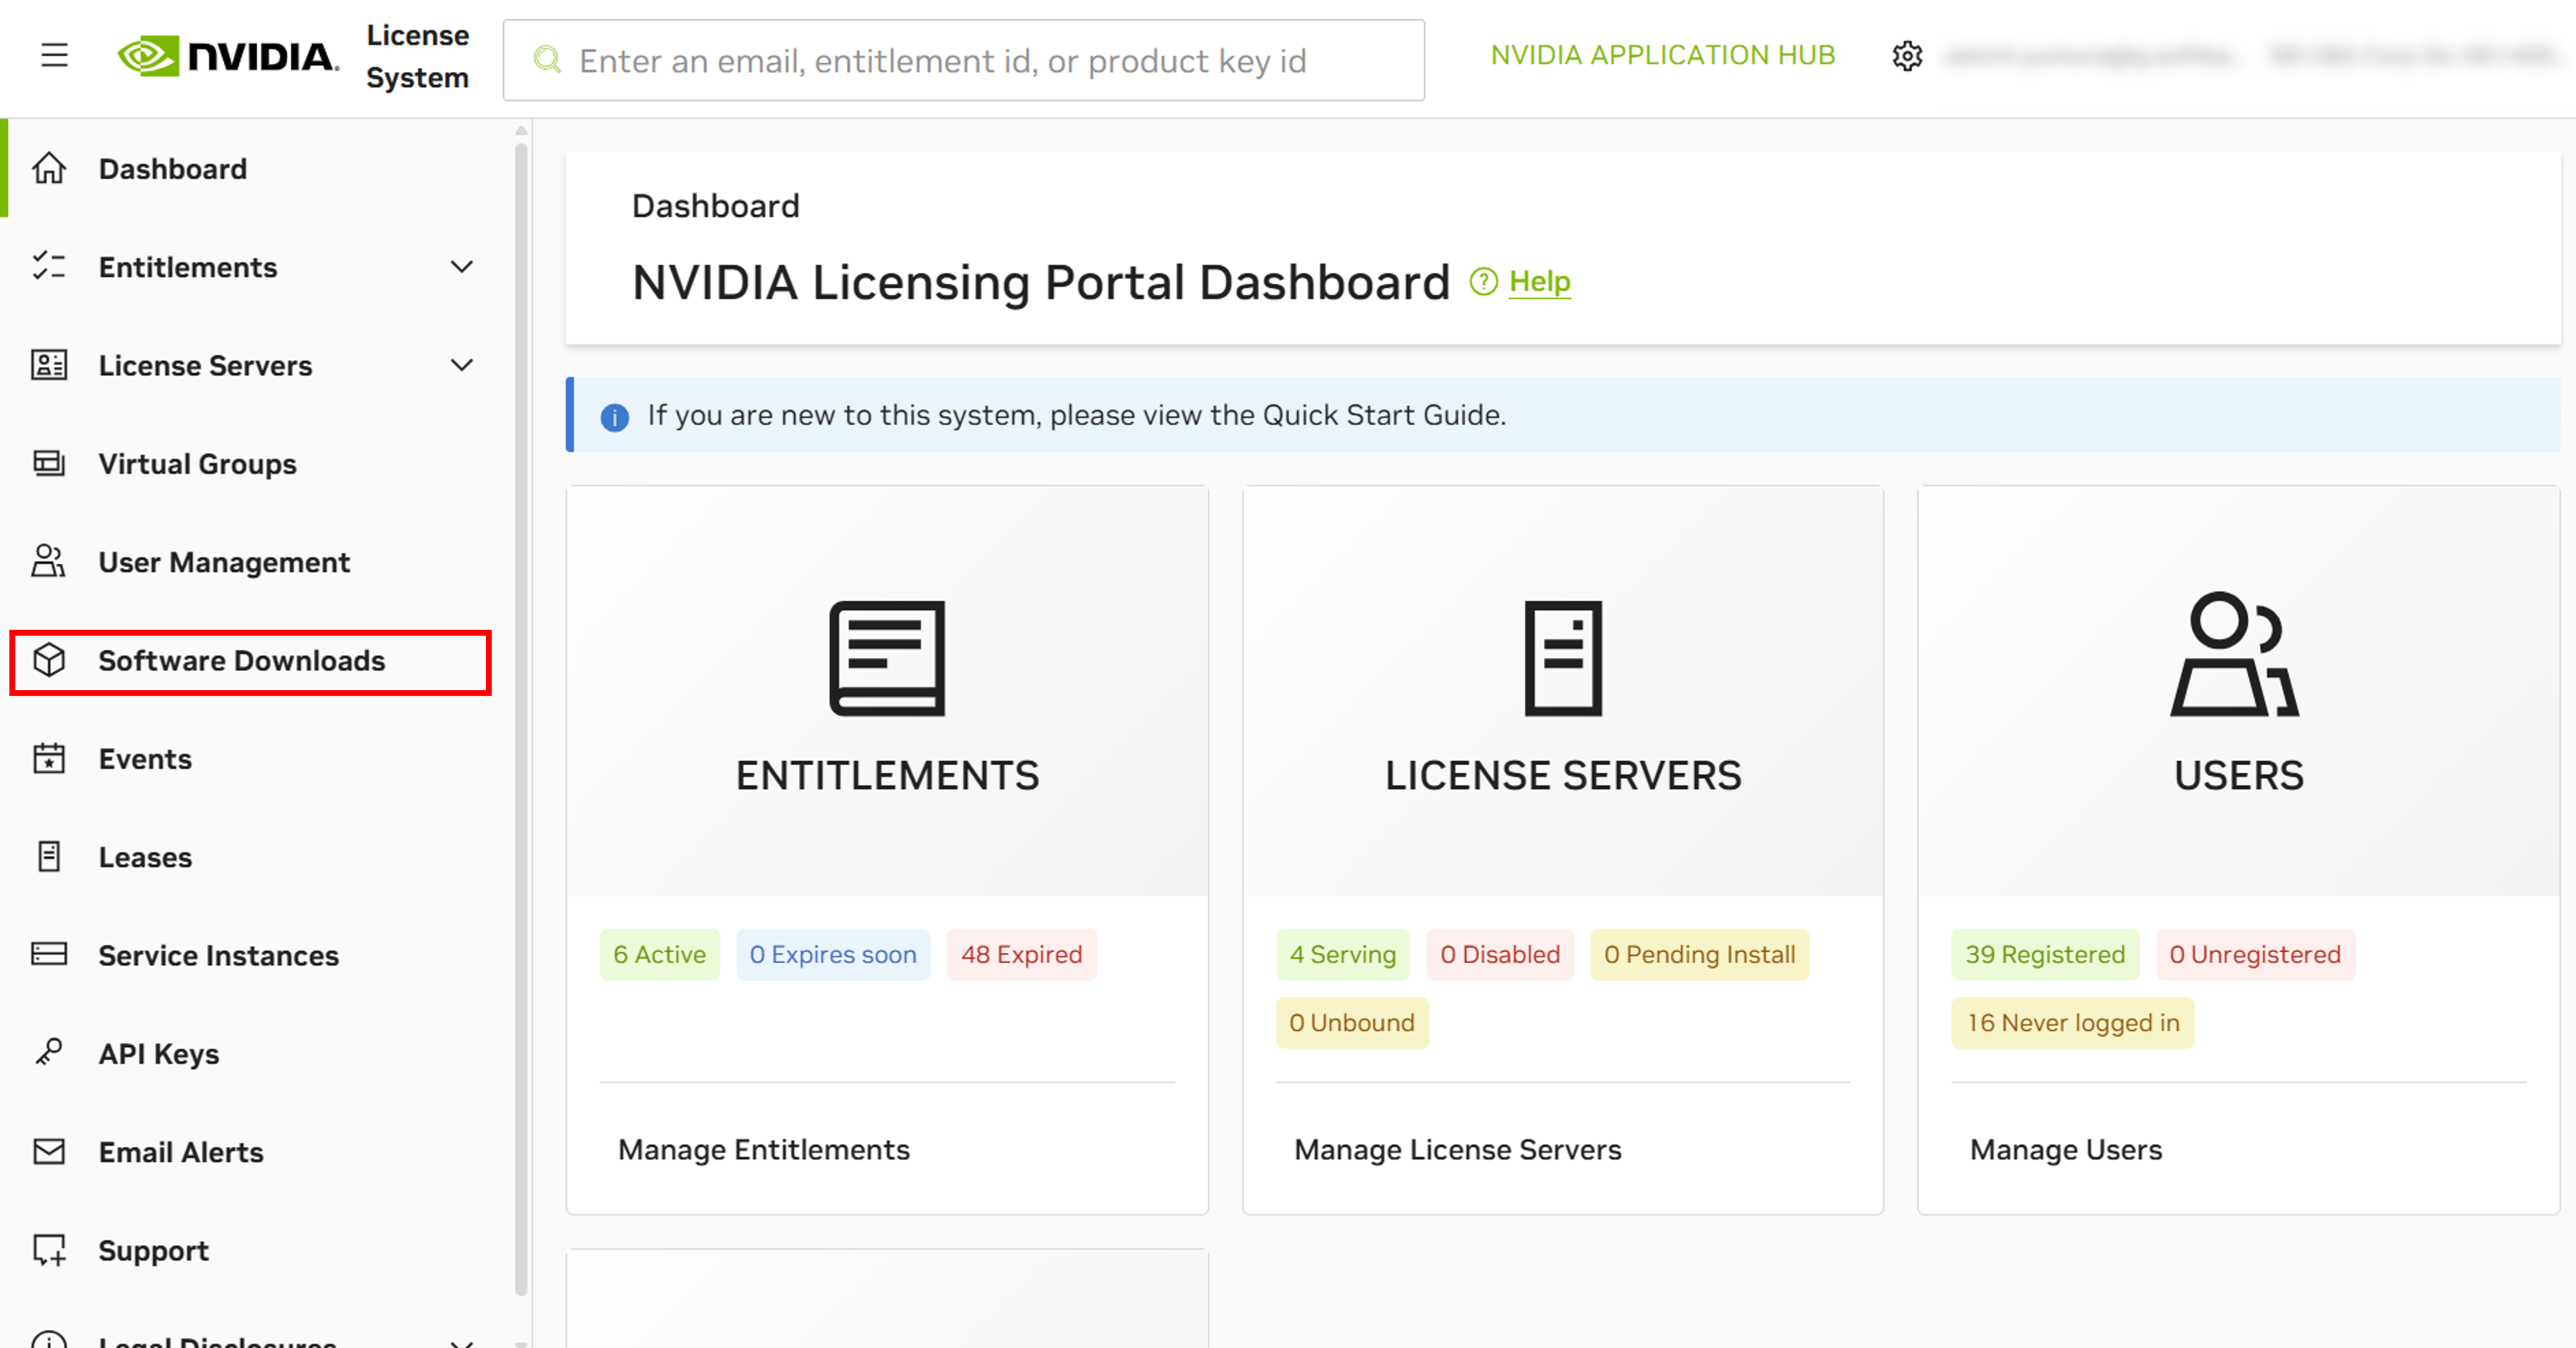Image resolution: width=2576 pixels, height=1348 pixels.
Task: Click the User Management people icon
Action: coord(49,561)
